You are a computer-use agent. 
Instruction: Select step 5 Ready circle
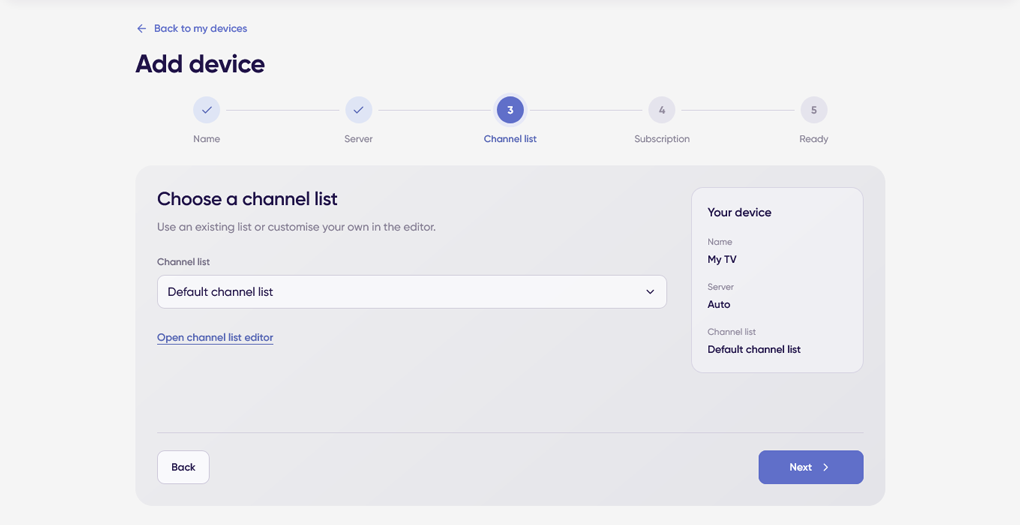pos(814,110)
